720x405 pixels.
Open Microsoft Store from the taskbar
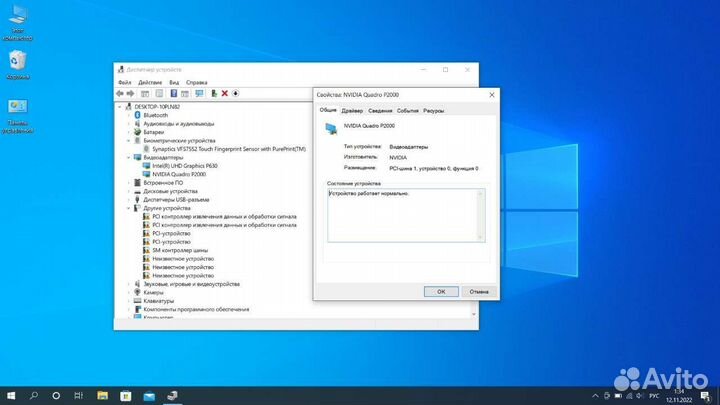pyautogui.click(x=125, y=395)
